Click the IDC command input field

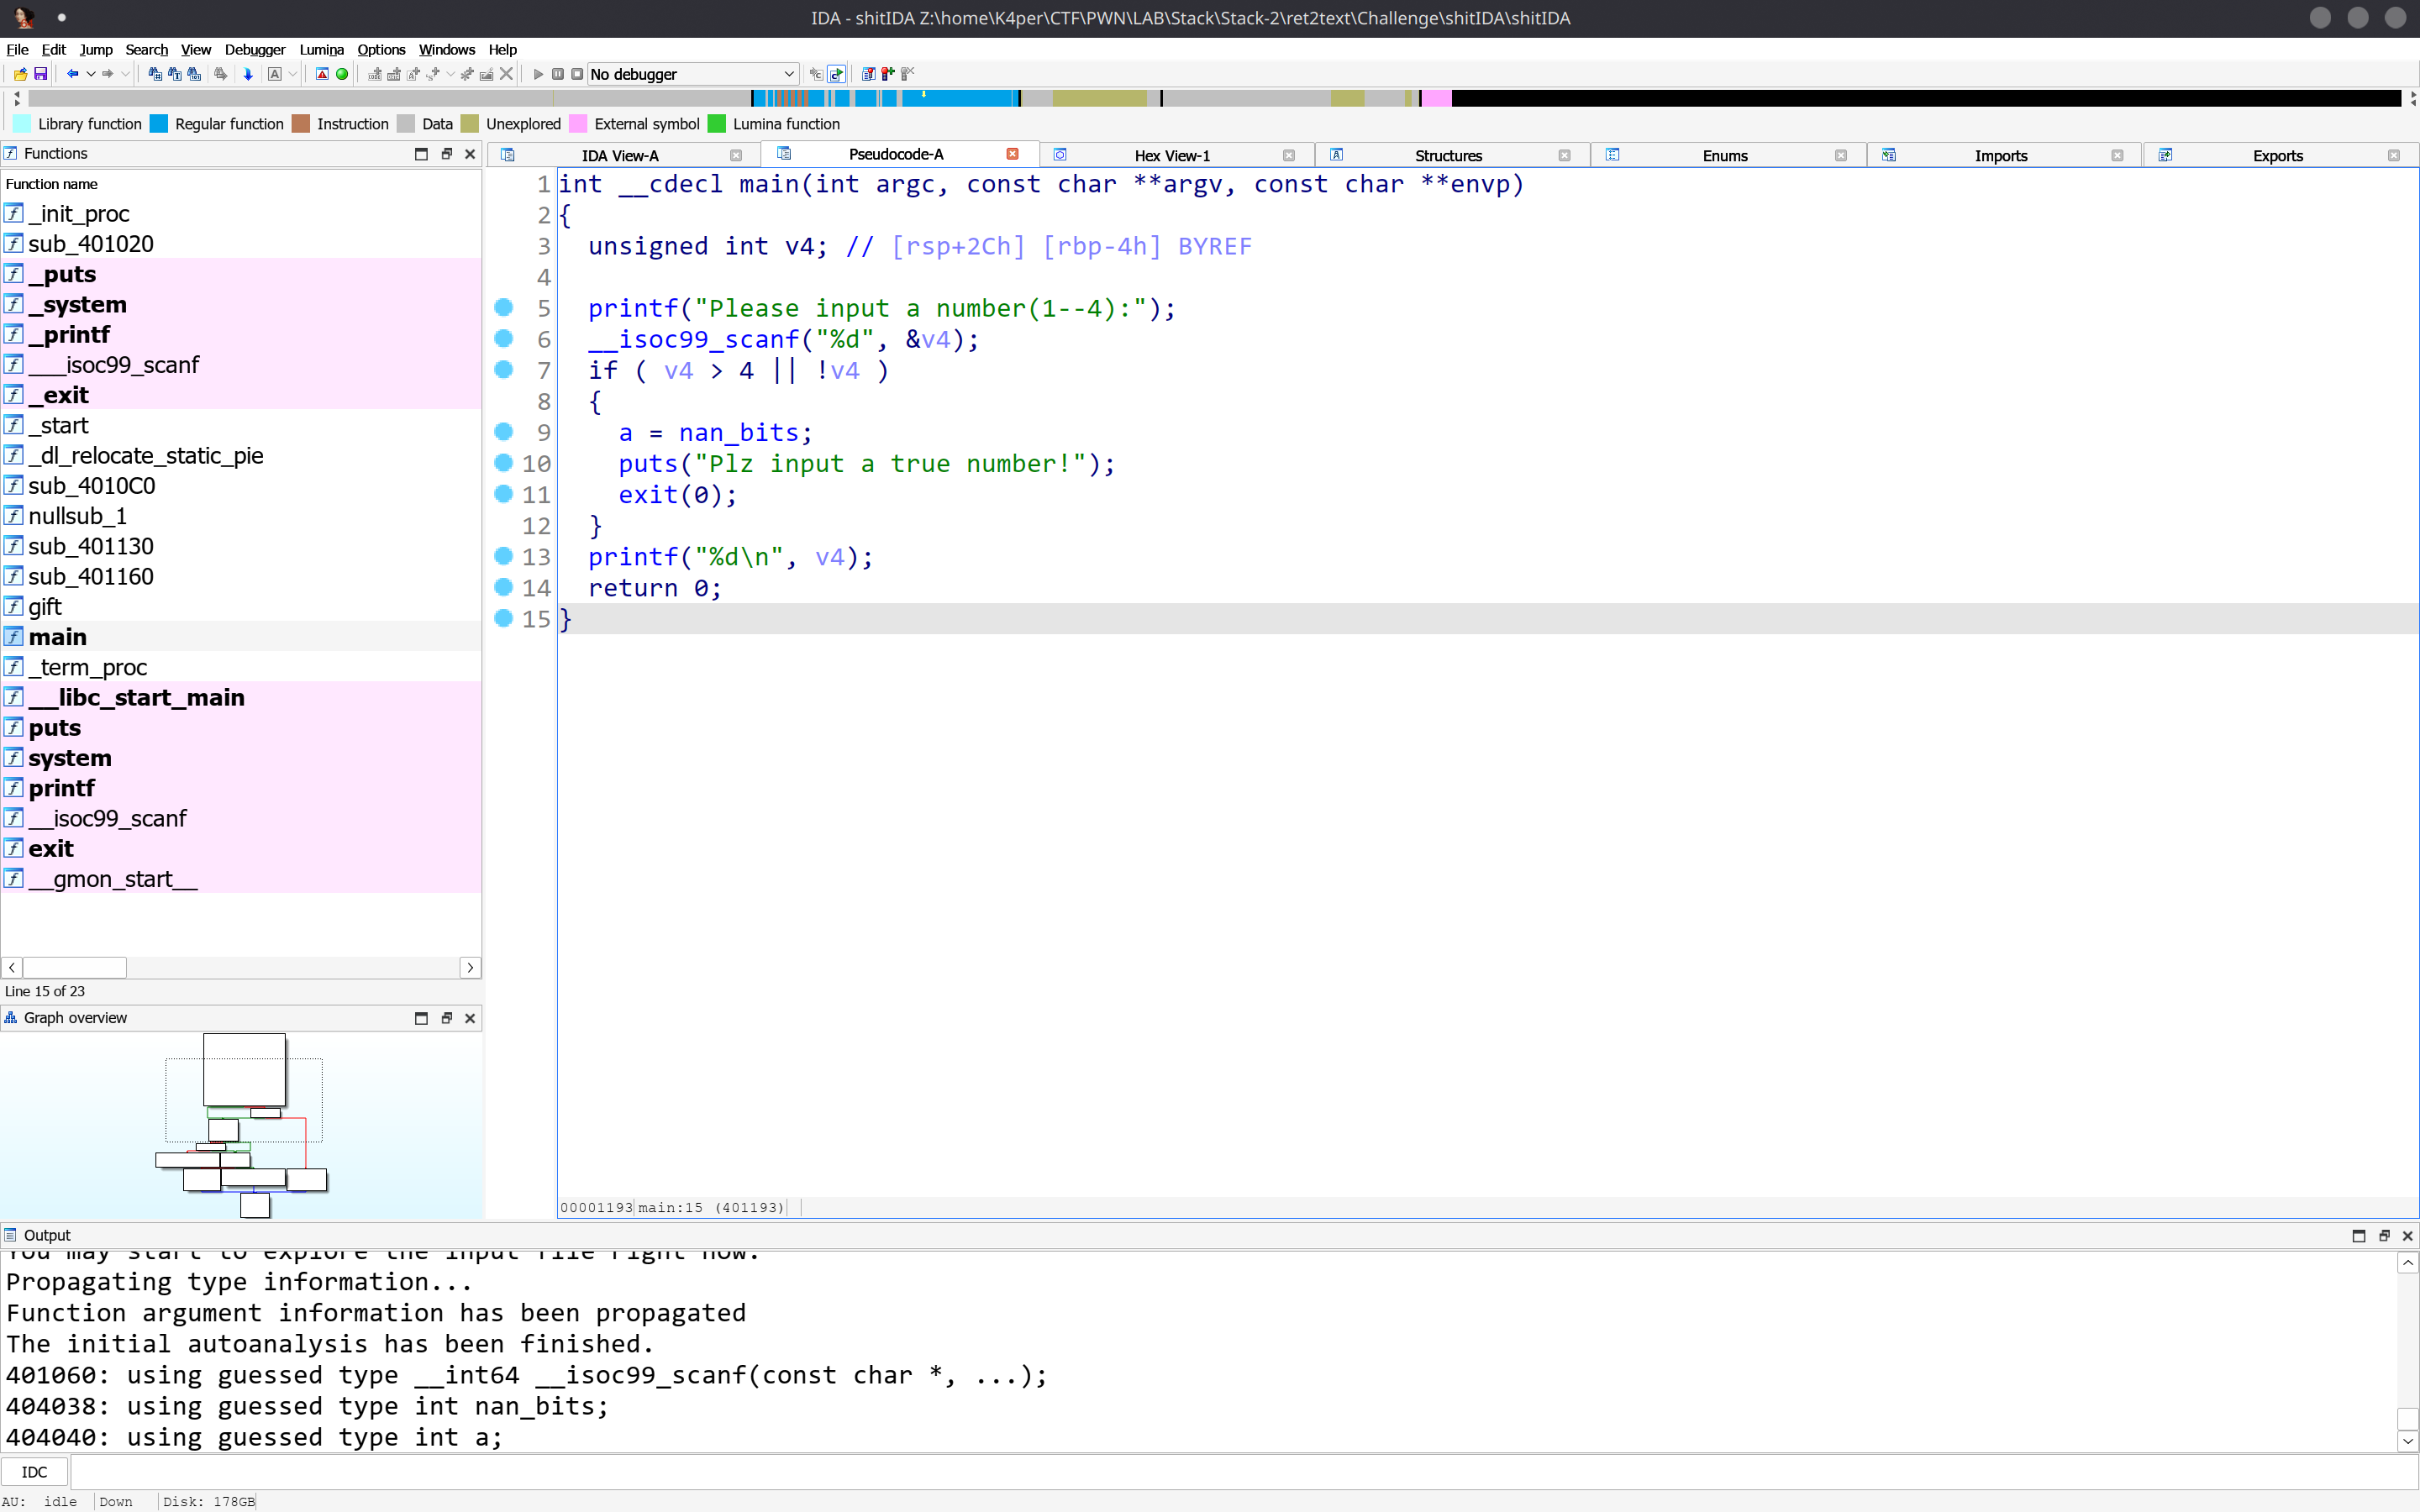(x=1240, y=1472)
